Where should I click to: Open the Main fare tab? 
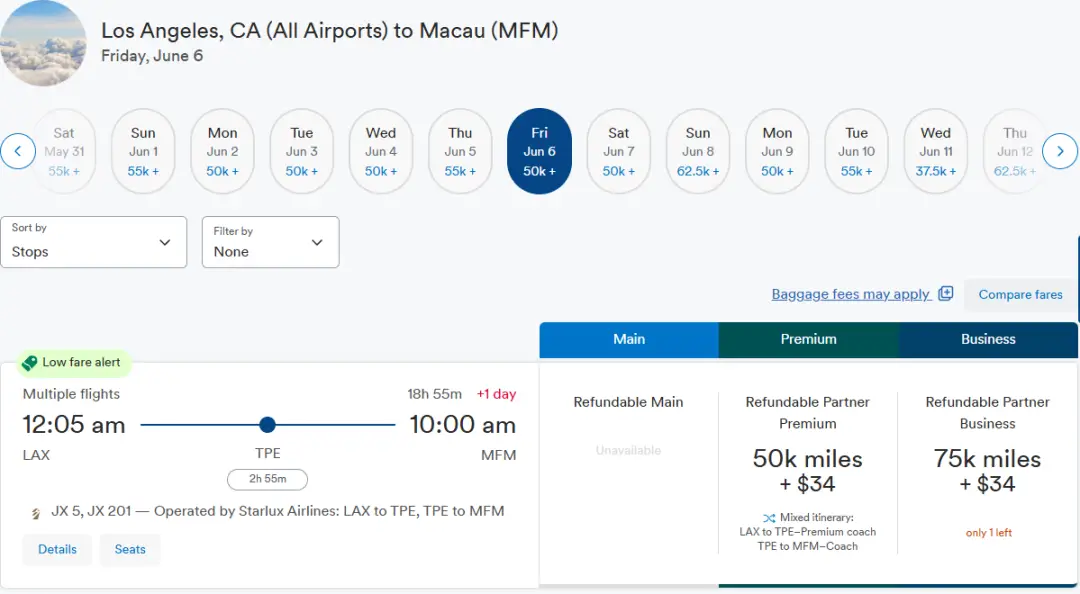[x=629, y=339]
